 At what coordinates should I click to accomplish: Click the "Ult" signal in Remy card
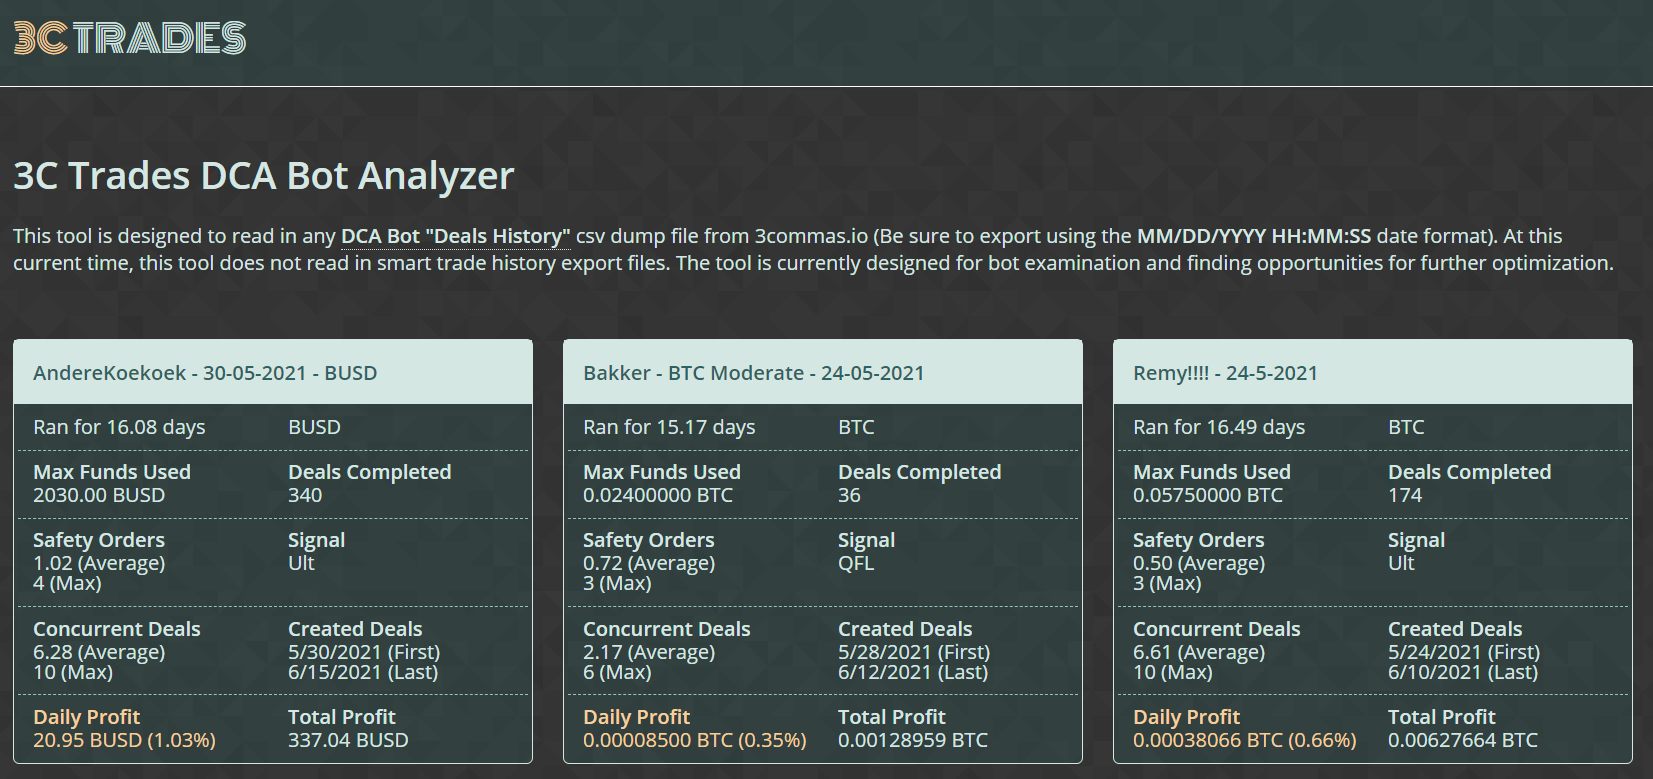pos(1401,563)
